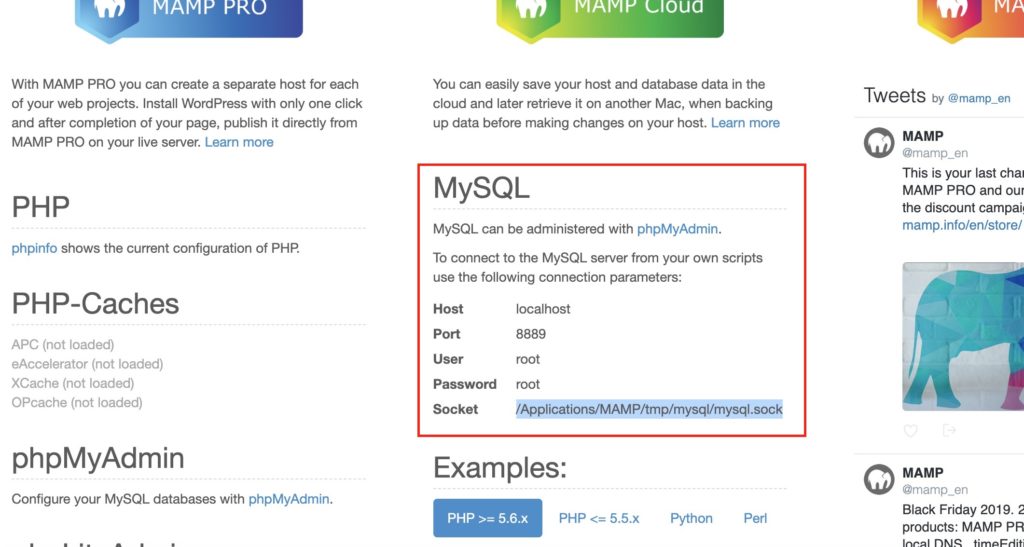Share the first tweet via share icon
Viewport: 1024px width, 547px height.
pos(950,430)
